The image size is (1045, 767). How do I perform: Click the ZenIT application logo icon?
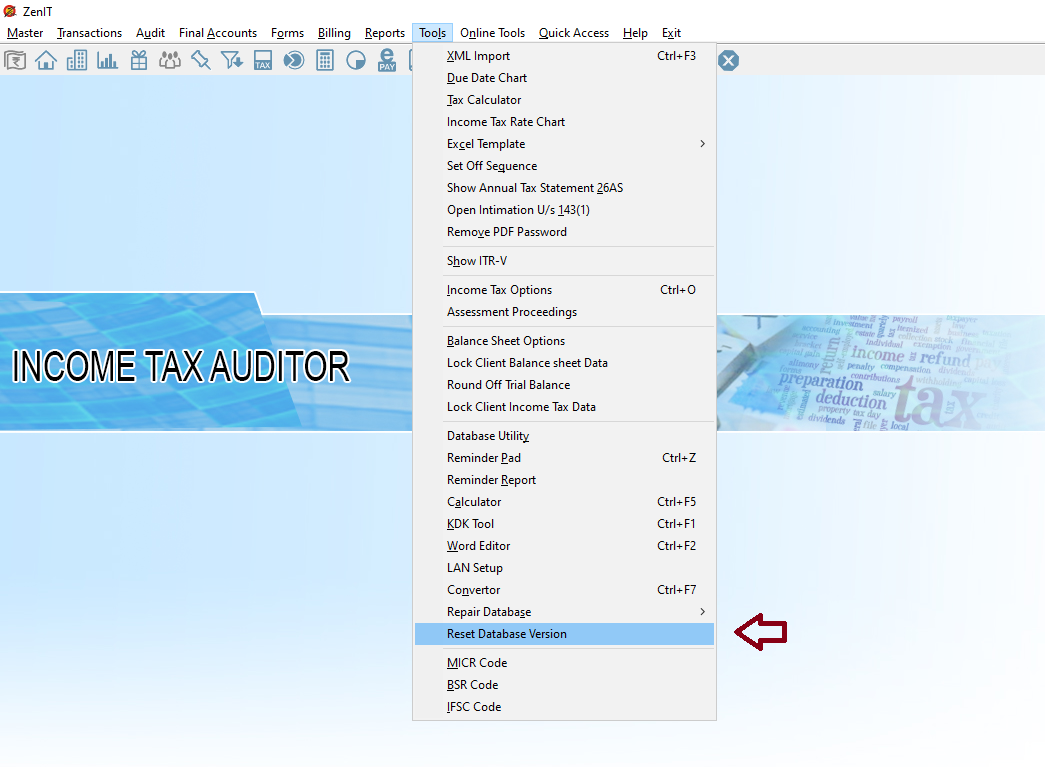click(10, 11)
